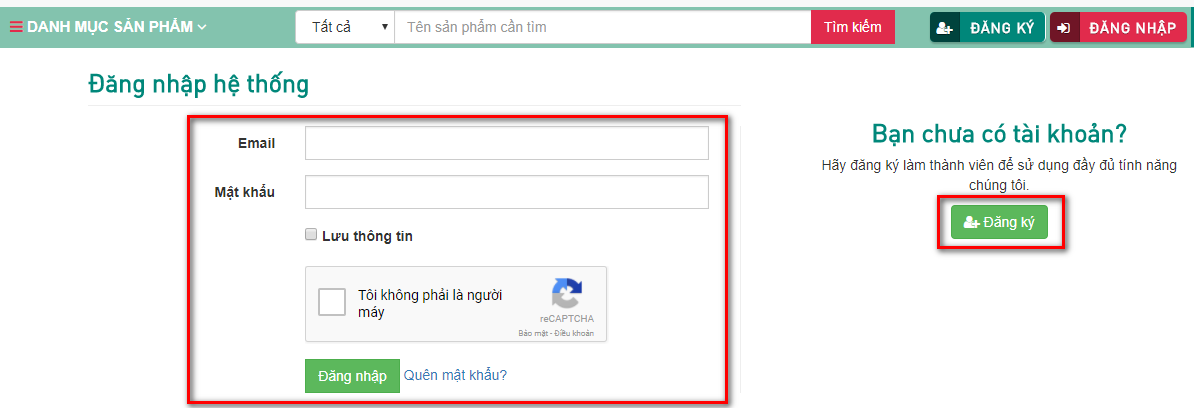Click the Bạn chưa có tài khoản? heading
The height and width of the screenshot is (408, 1194).
click(x=999, y=134)
